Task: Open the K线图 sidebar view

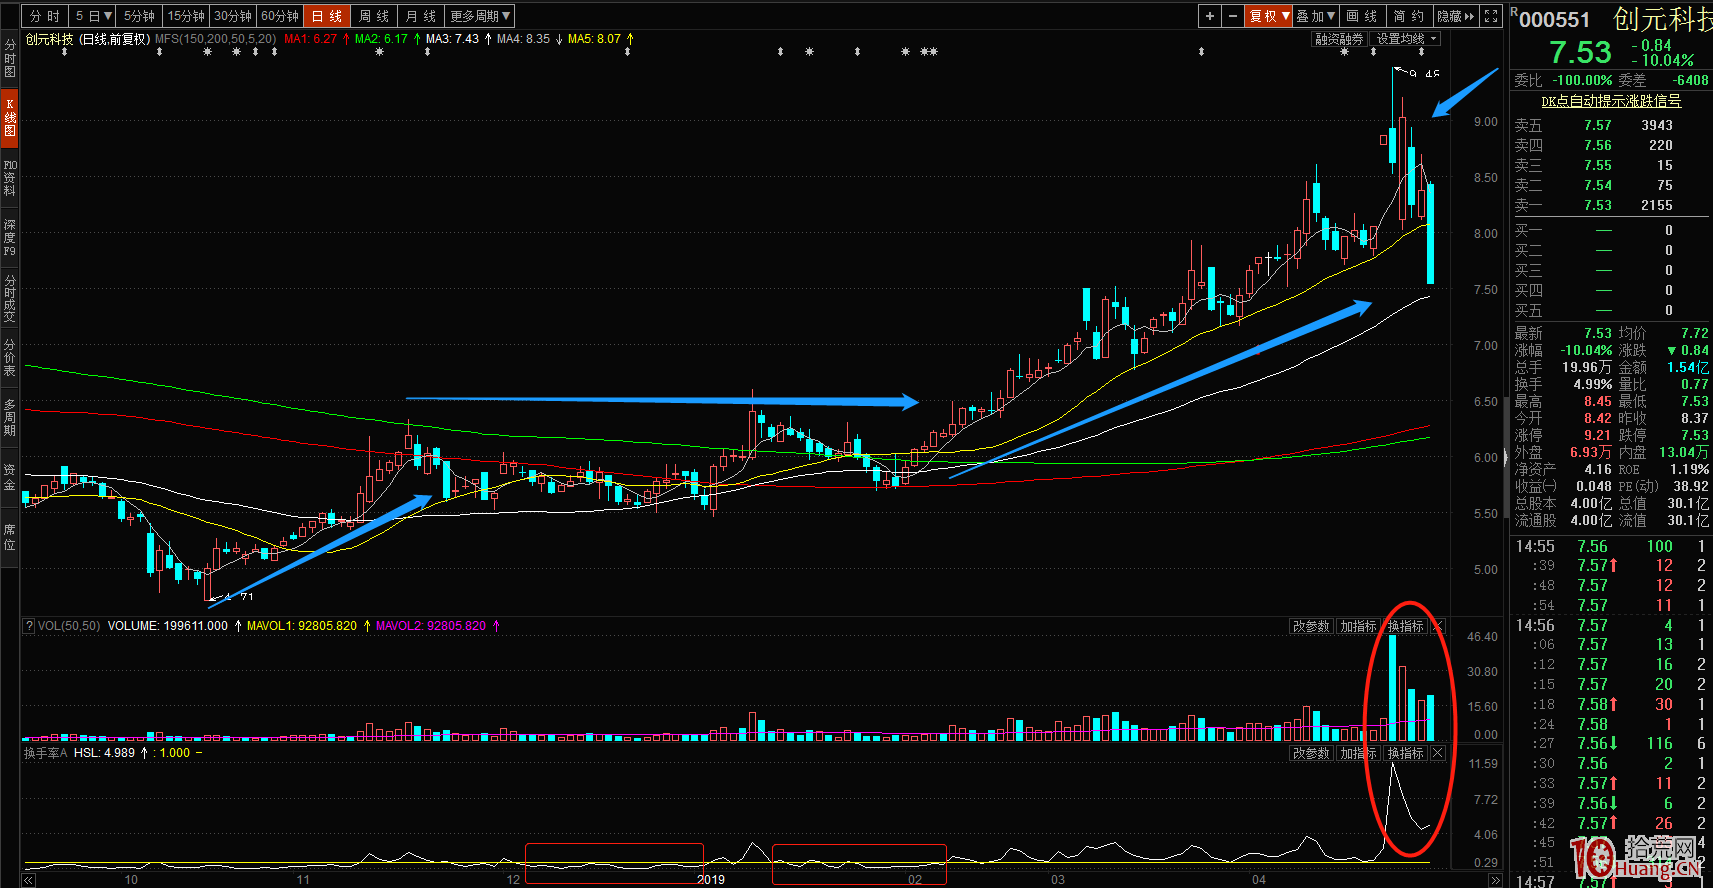Action: point(10,117)
